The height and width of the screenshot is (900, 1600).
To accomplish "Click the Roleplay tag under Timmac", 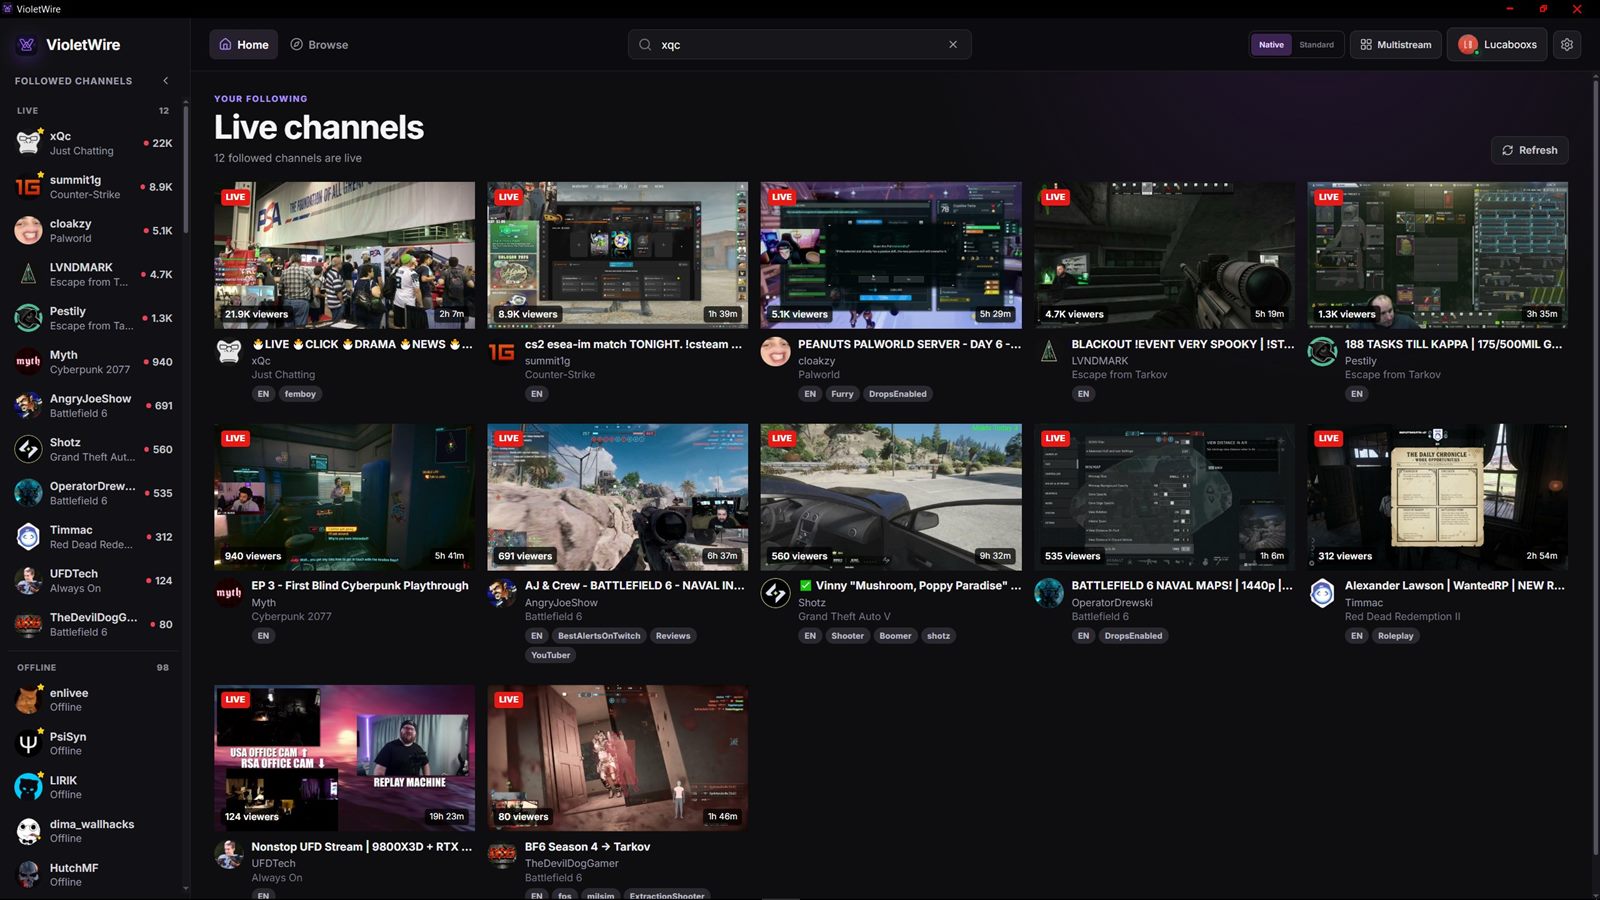I will pyautogui.click(x=1395, y=636).
